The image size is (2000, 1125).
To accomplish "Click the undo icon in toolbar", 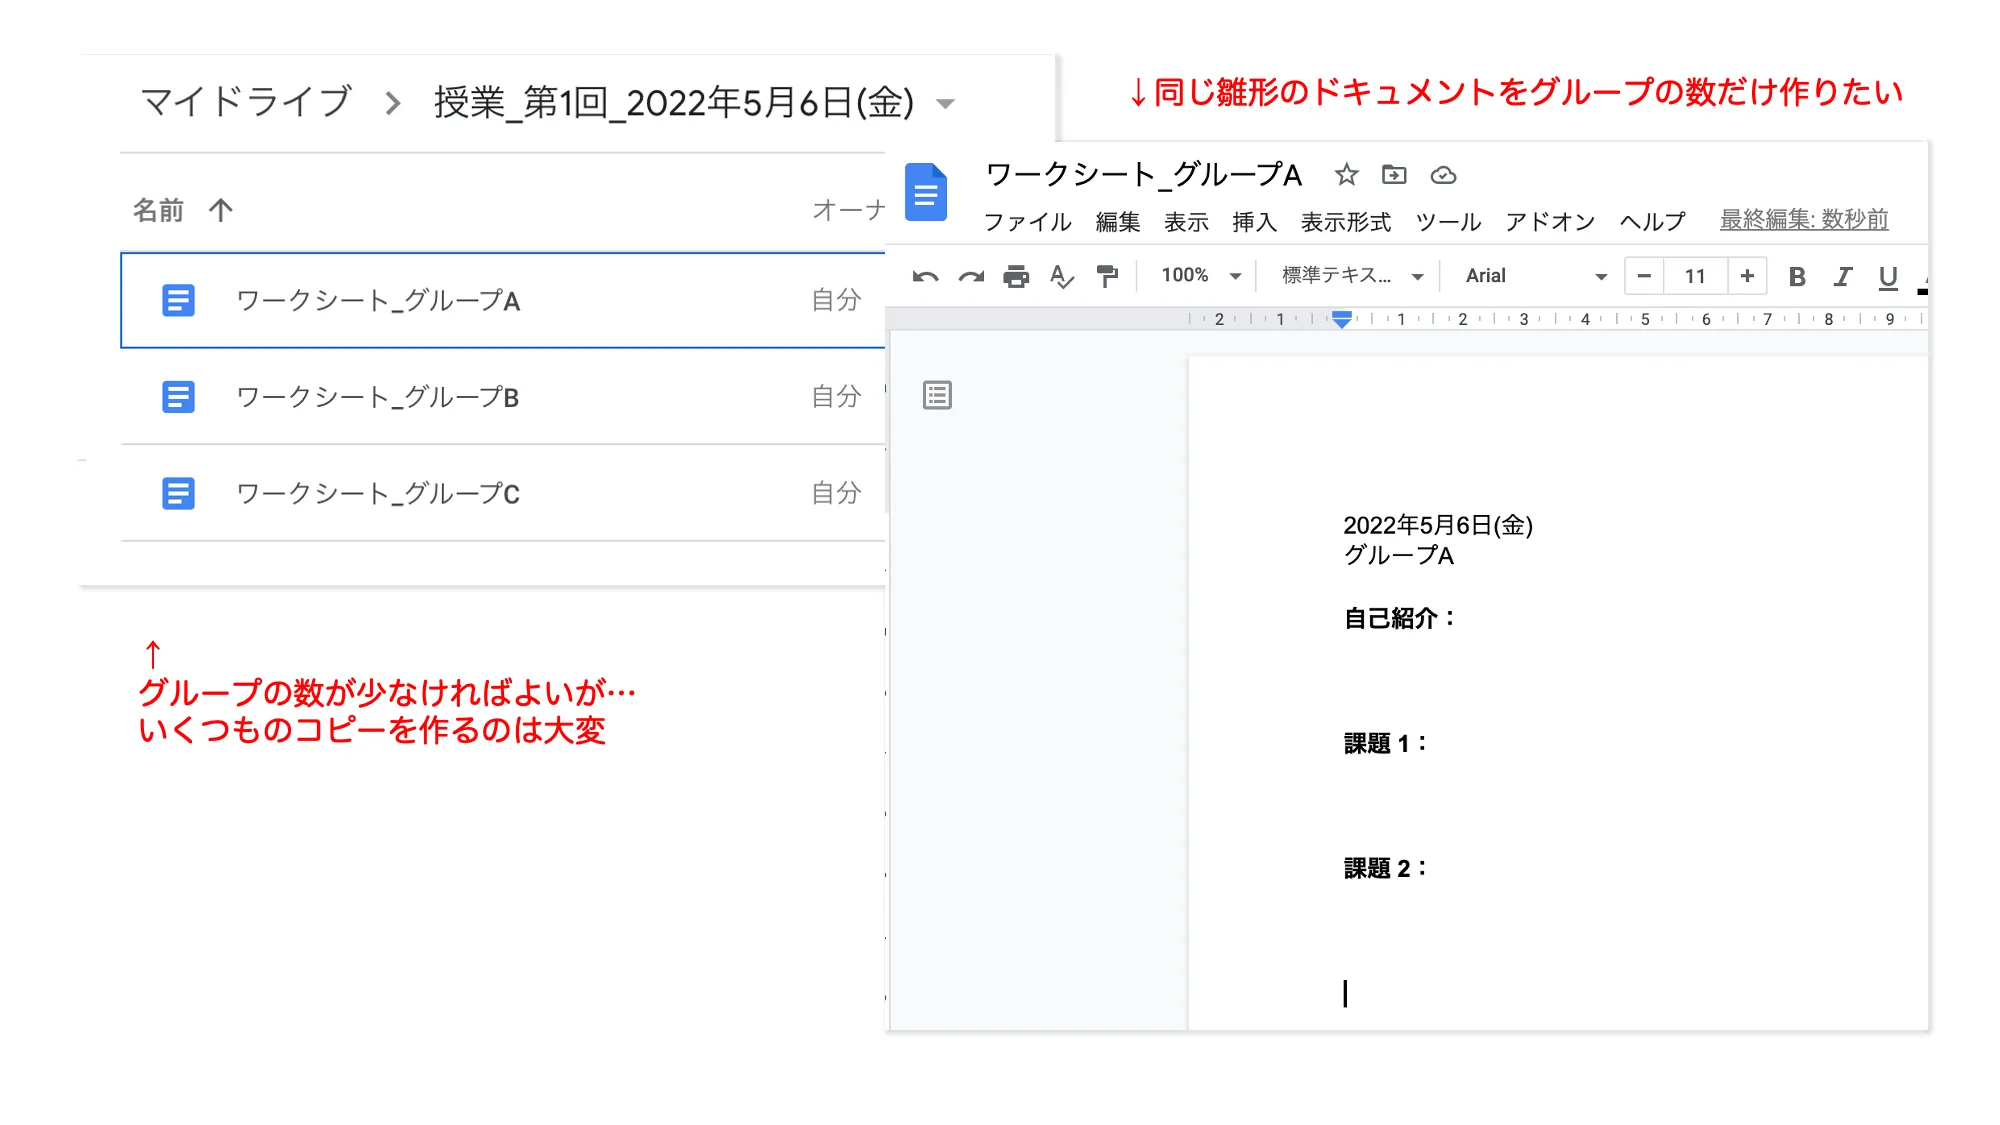I will (x=925, y=277).
